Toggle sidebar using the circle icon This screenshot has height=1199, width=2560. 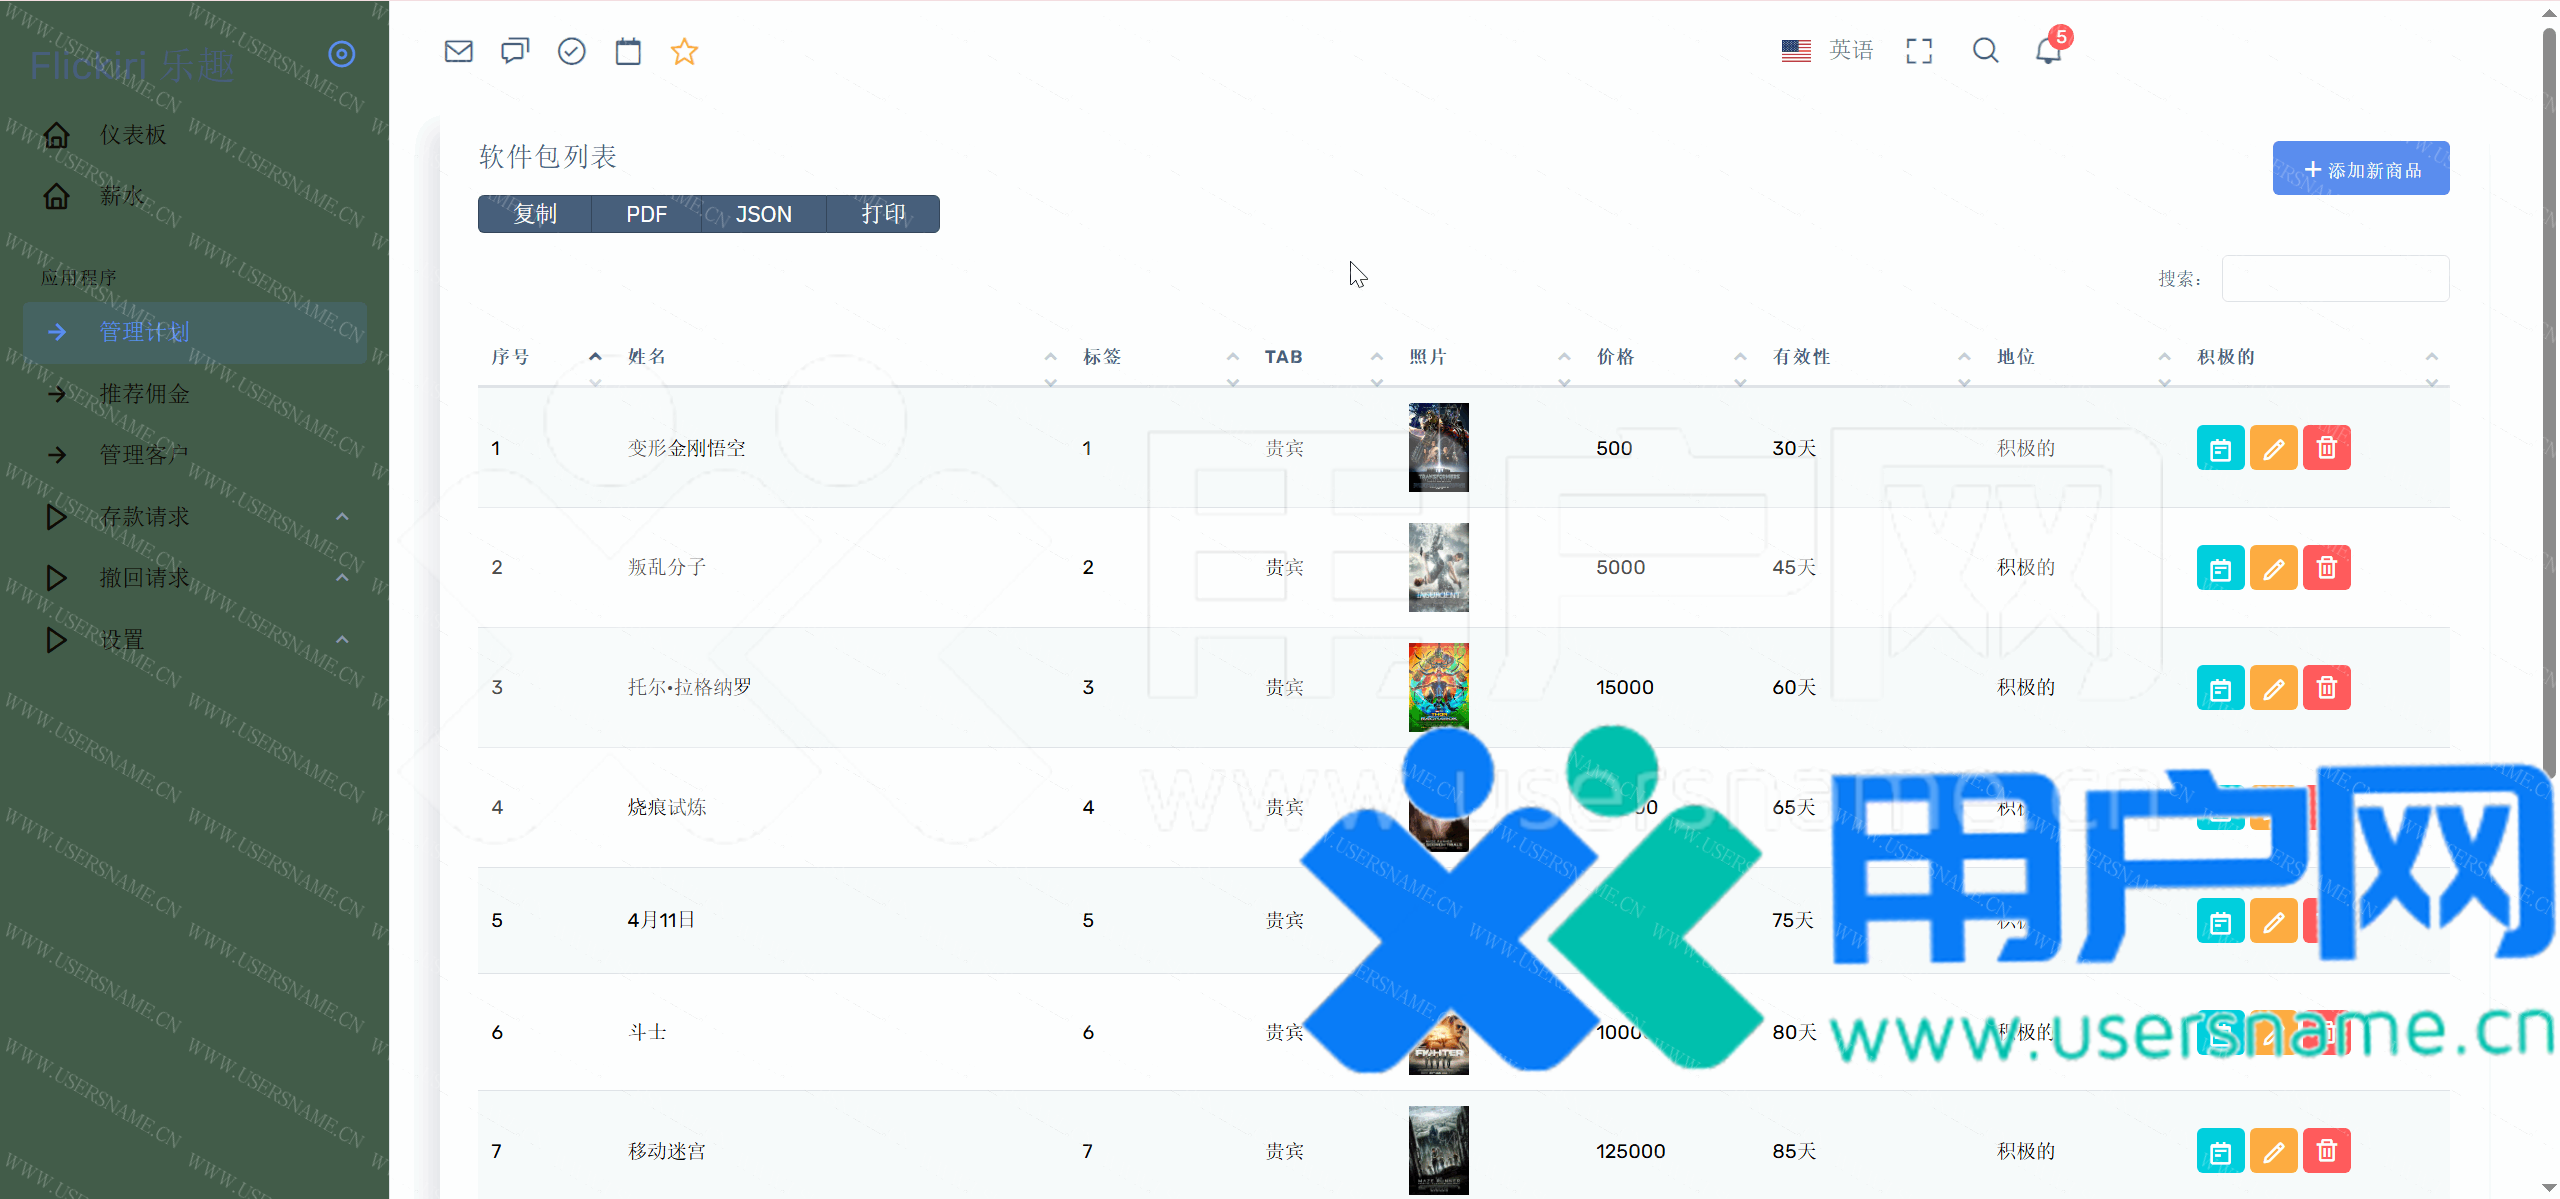point(342,54)
